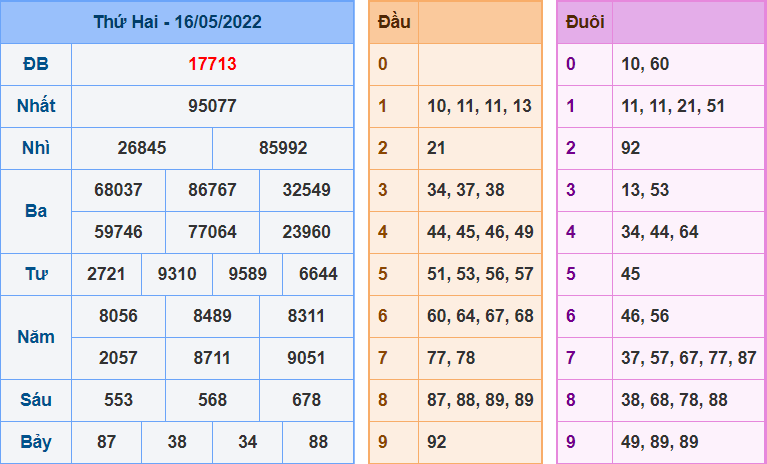Screen dimensions: 767x464
Task: Click the Tư row label
Action: [36, 274]
